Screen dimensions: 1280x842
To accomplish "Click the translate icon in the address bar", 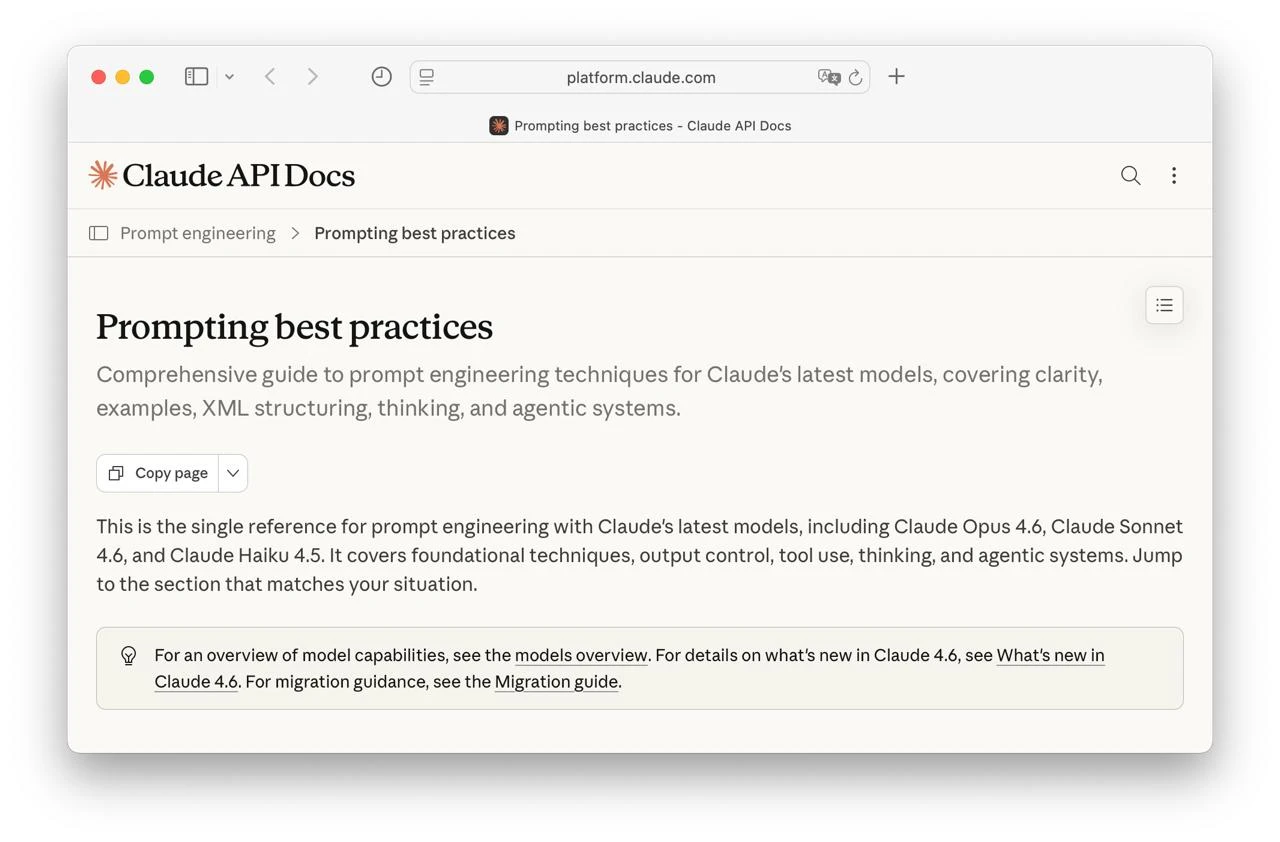I will click(x=829, y=77).
